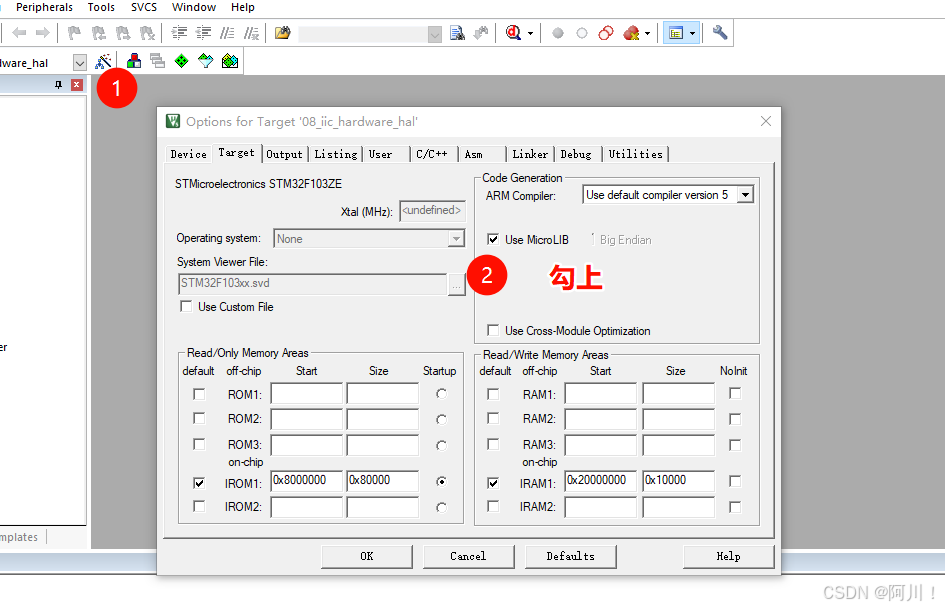Select the ROM1 Startup radio button
Screen dimensions: 945x608
pos(442,394)
